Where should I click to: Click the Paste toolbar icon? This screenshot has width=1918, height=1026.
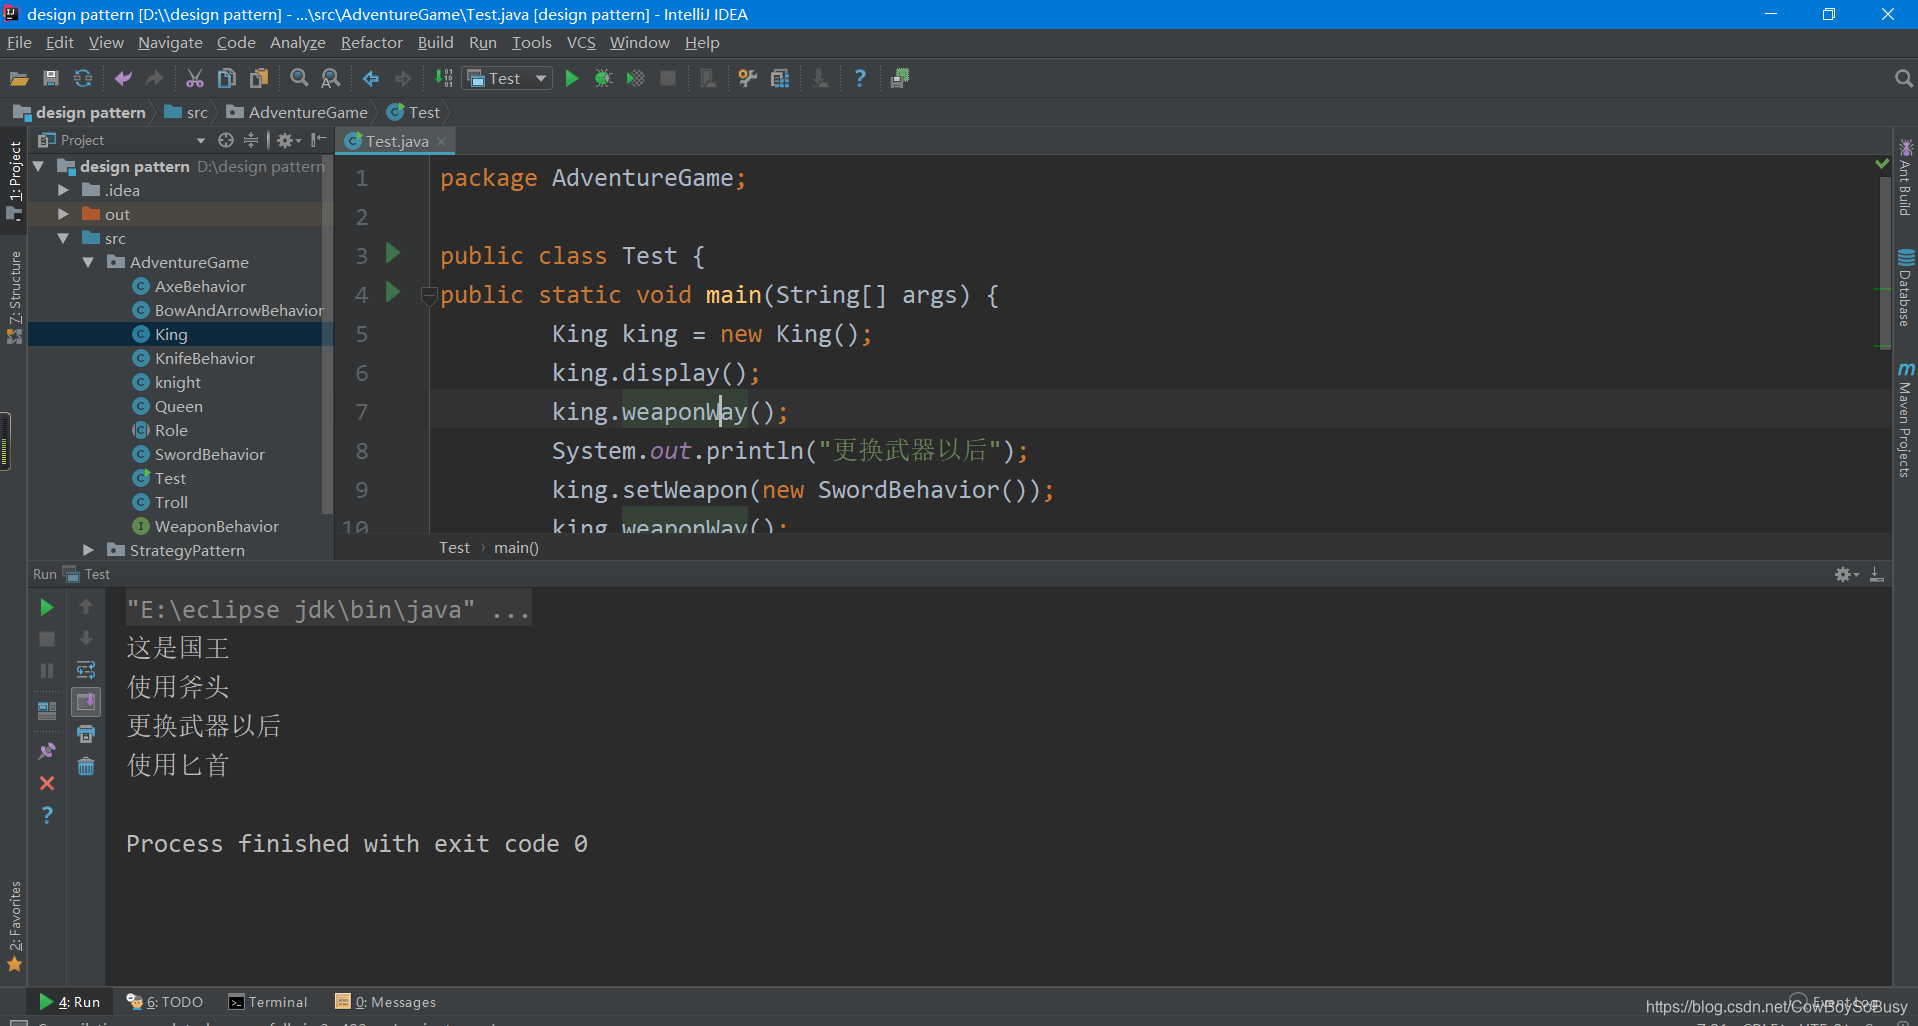(x=259, y=78)
